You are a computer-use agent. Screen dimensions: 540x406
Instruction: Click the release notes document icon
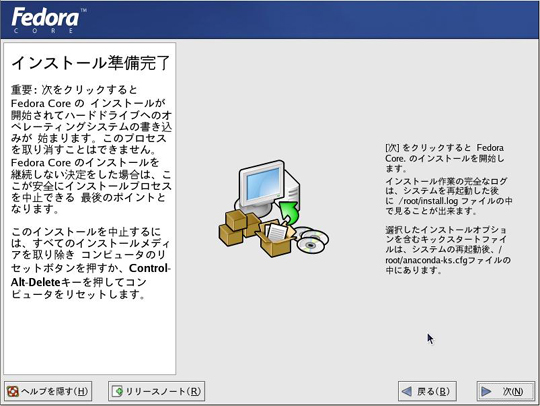pos(117,392)
